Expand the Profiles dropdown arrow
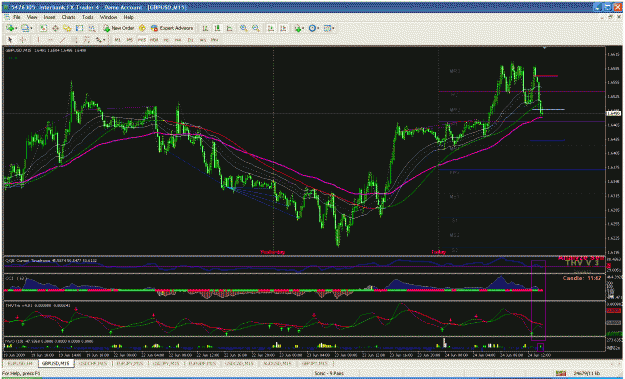The height and width of the screenshot is (379, 625). coord(31,28)
